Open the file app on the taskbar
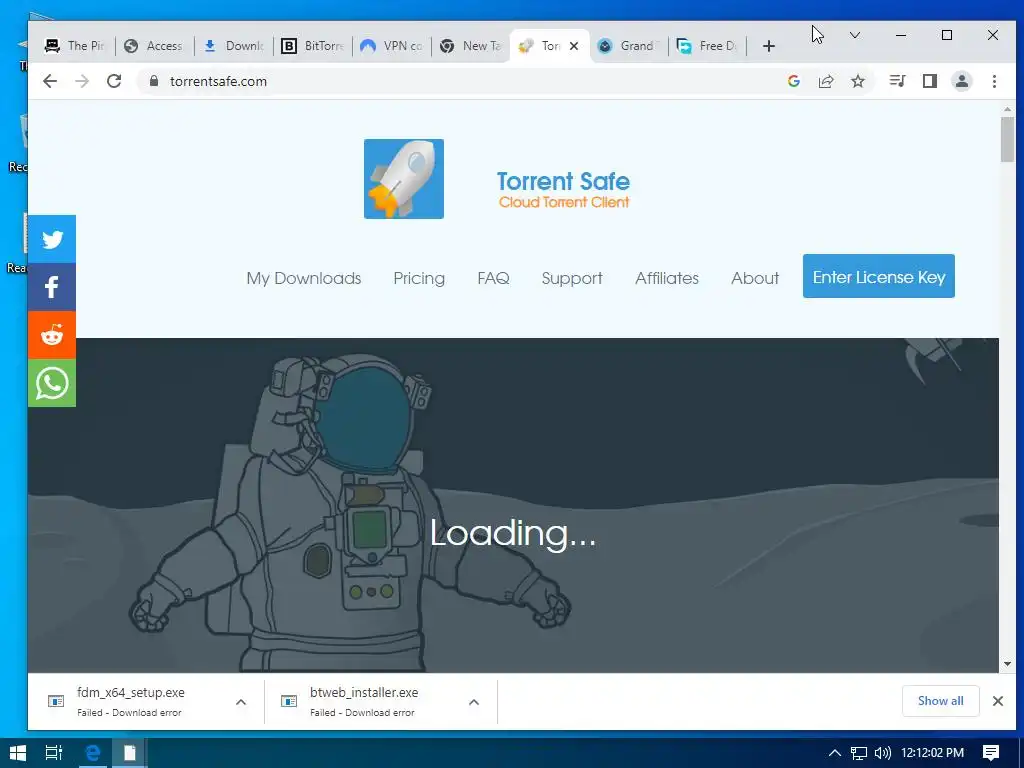Image resolution: width=1024 pixels, height=768 pixels. coord(129,752)
